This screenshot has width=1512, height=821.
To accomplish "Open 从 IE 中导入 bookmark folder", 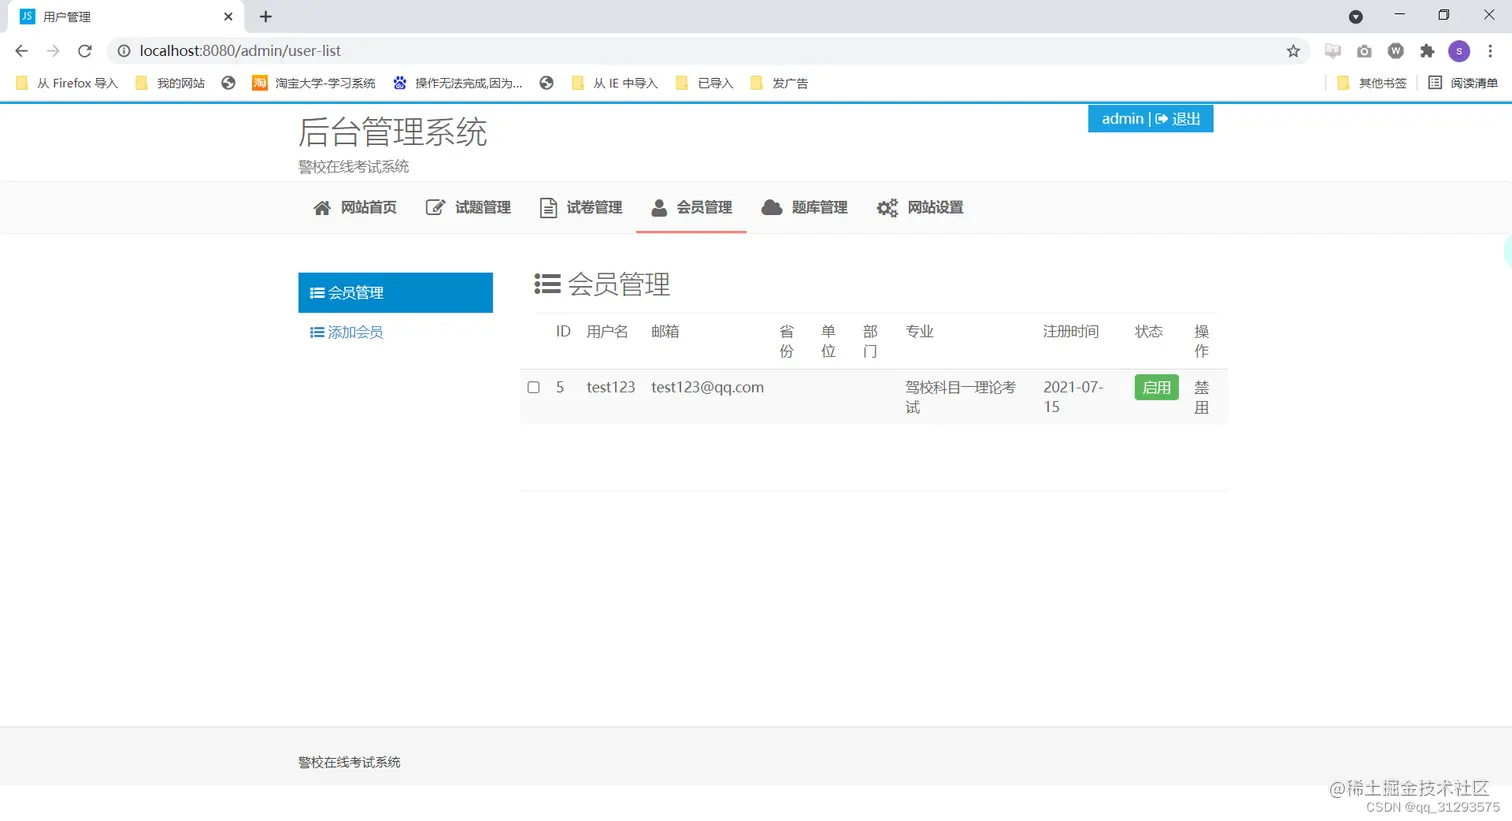I will [614, 83].
